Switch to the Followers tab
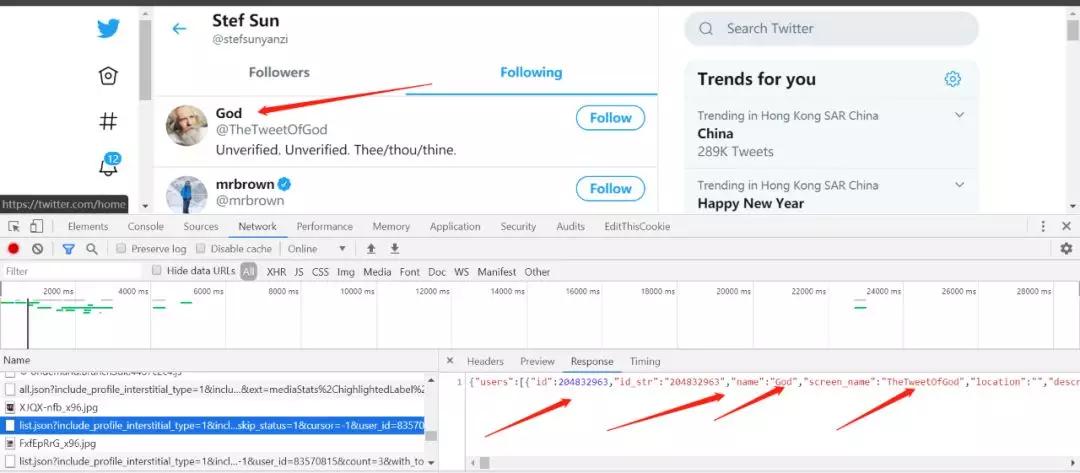The height and width of the screenshot is (473, 1080). (x=279, y=72)
